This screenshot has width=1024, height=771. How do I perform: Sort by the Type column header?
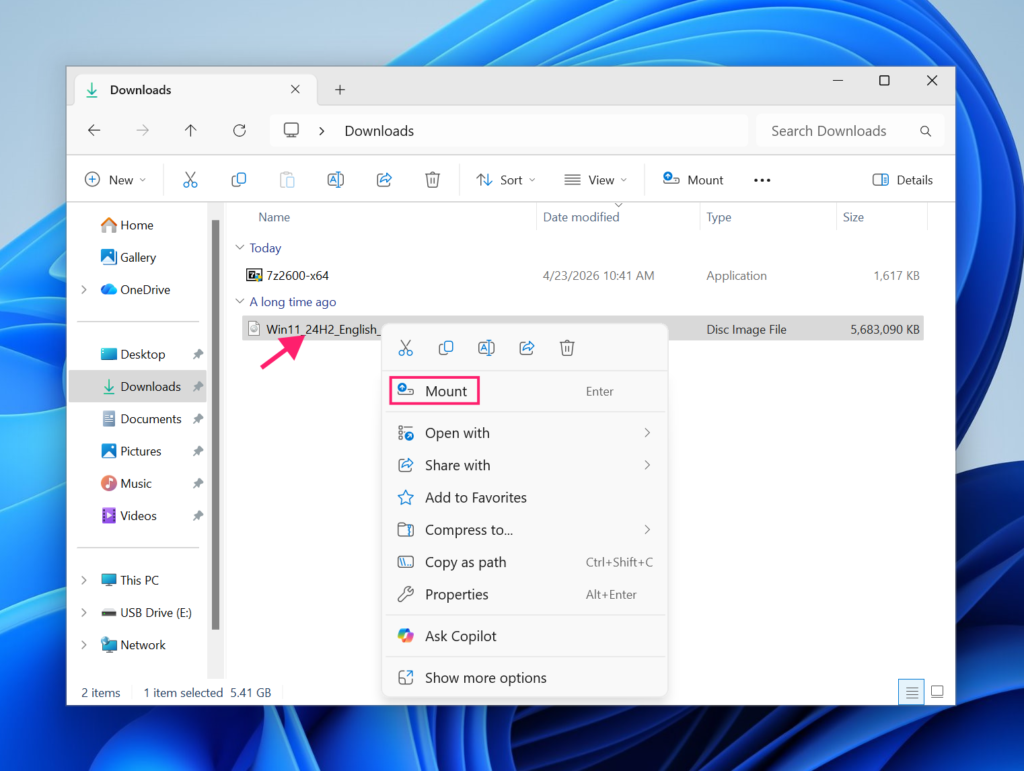point(718,217)
